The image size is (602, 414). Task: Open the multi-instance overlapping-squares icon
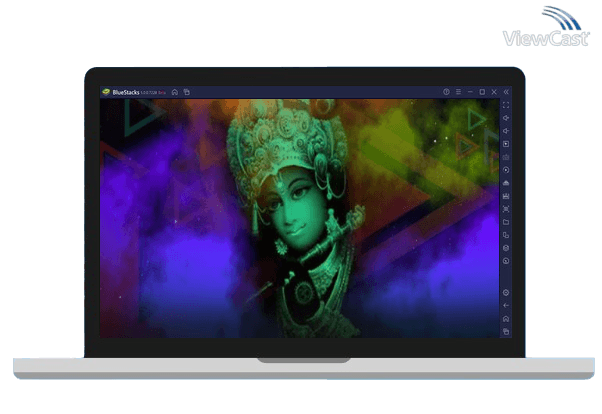(506, 235)
